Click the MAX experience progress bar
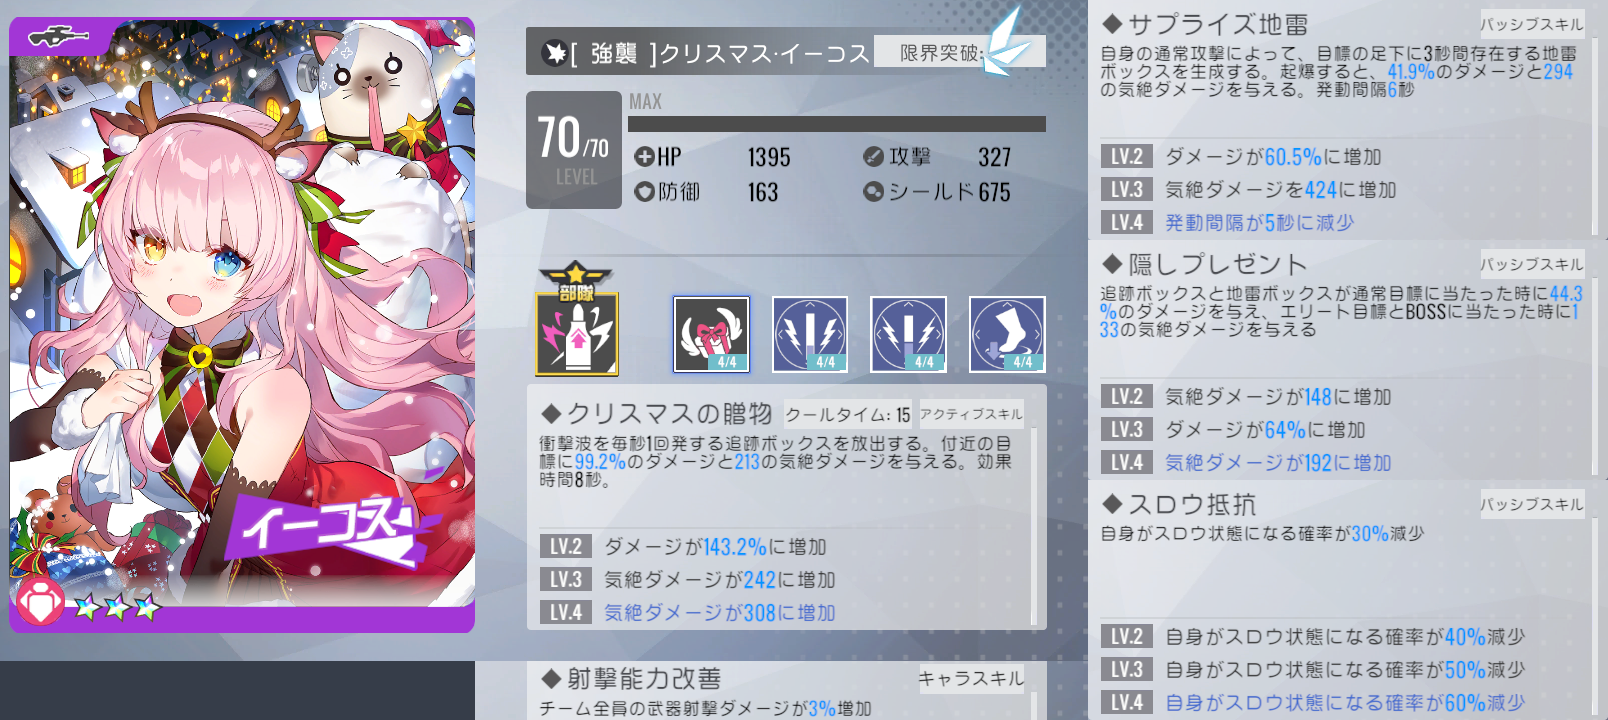 point(837,124)
